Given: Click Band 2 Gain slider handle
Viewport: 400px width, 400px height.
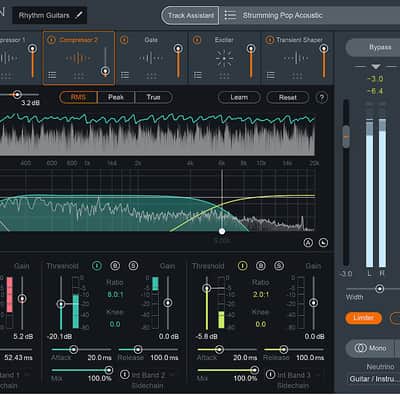Looking at the screenshot, I should point(168,303).
